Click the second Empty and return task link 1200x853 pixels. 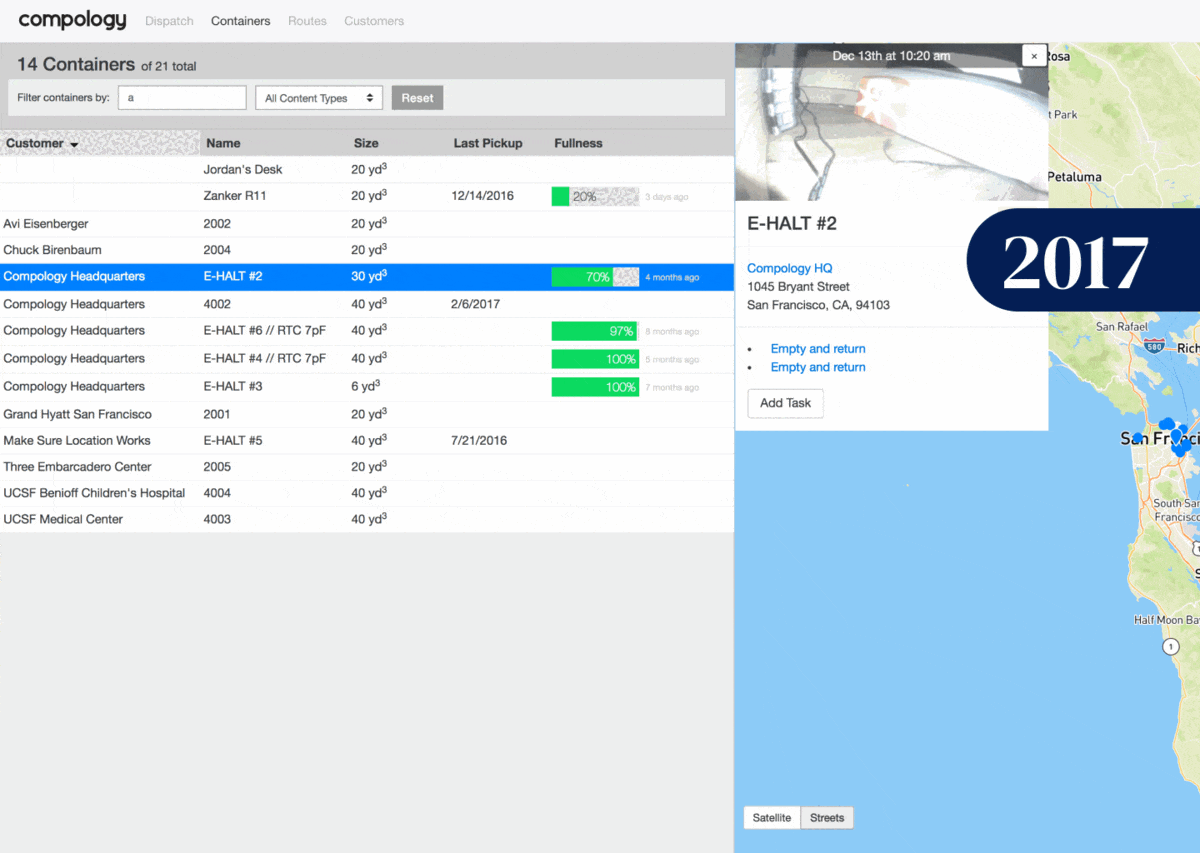tap(818, 367)
